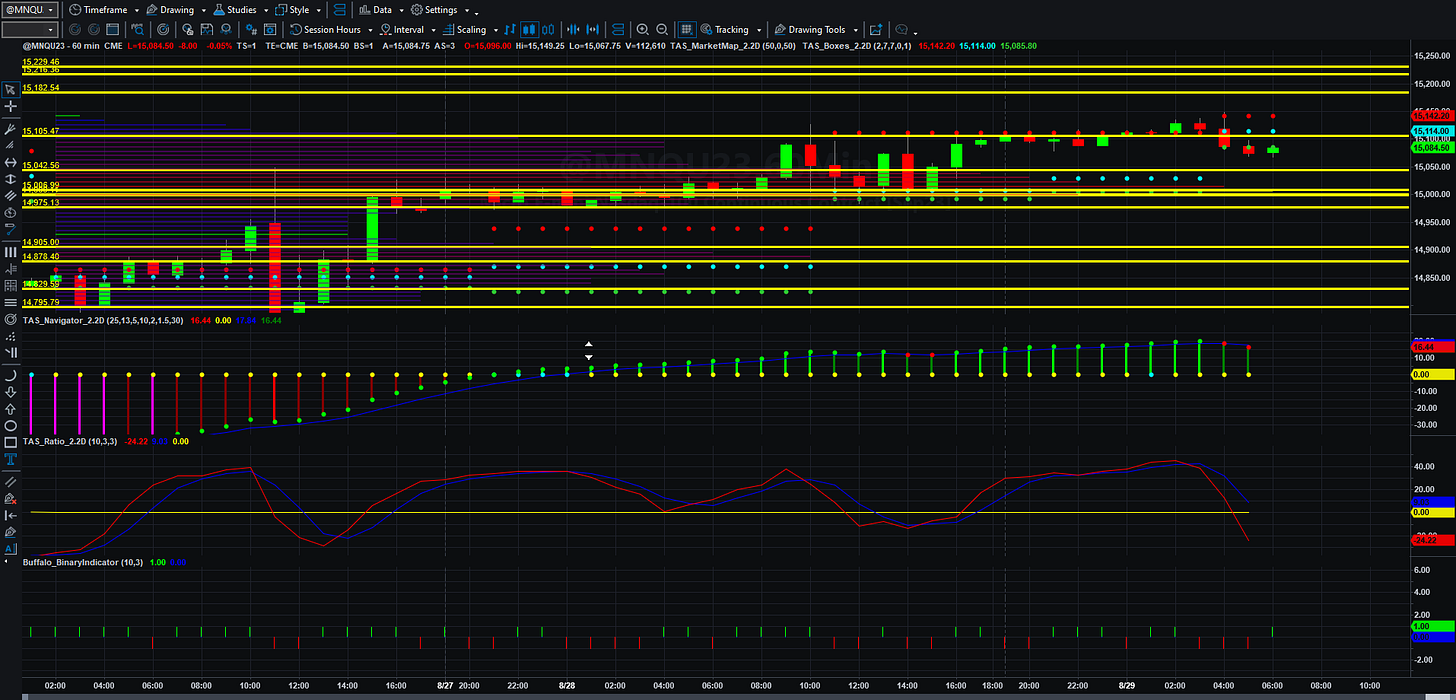Toggle the grid display button

tap(687, 30)
